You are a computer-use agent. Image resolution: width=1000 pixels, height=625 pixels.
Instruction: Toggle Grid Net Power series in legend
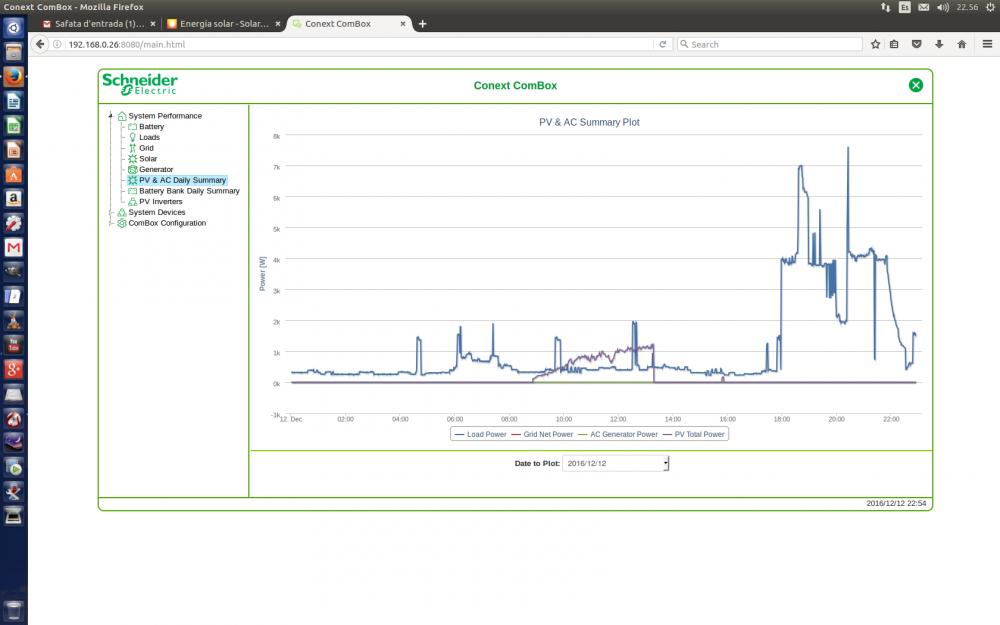[x=542, y=434]
